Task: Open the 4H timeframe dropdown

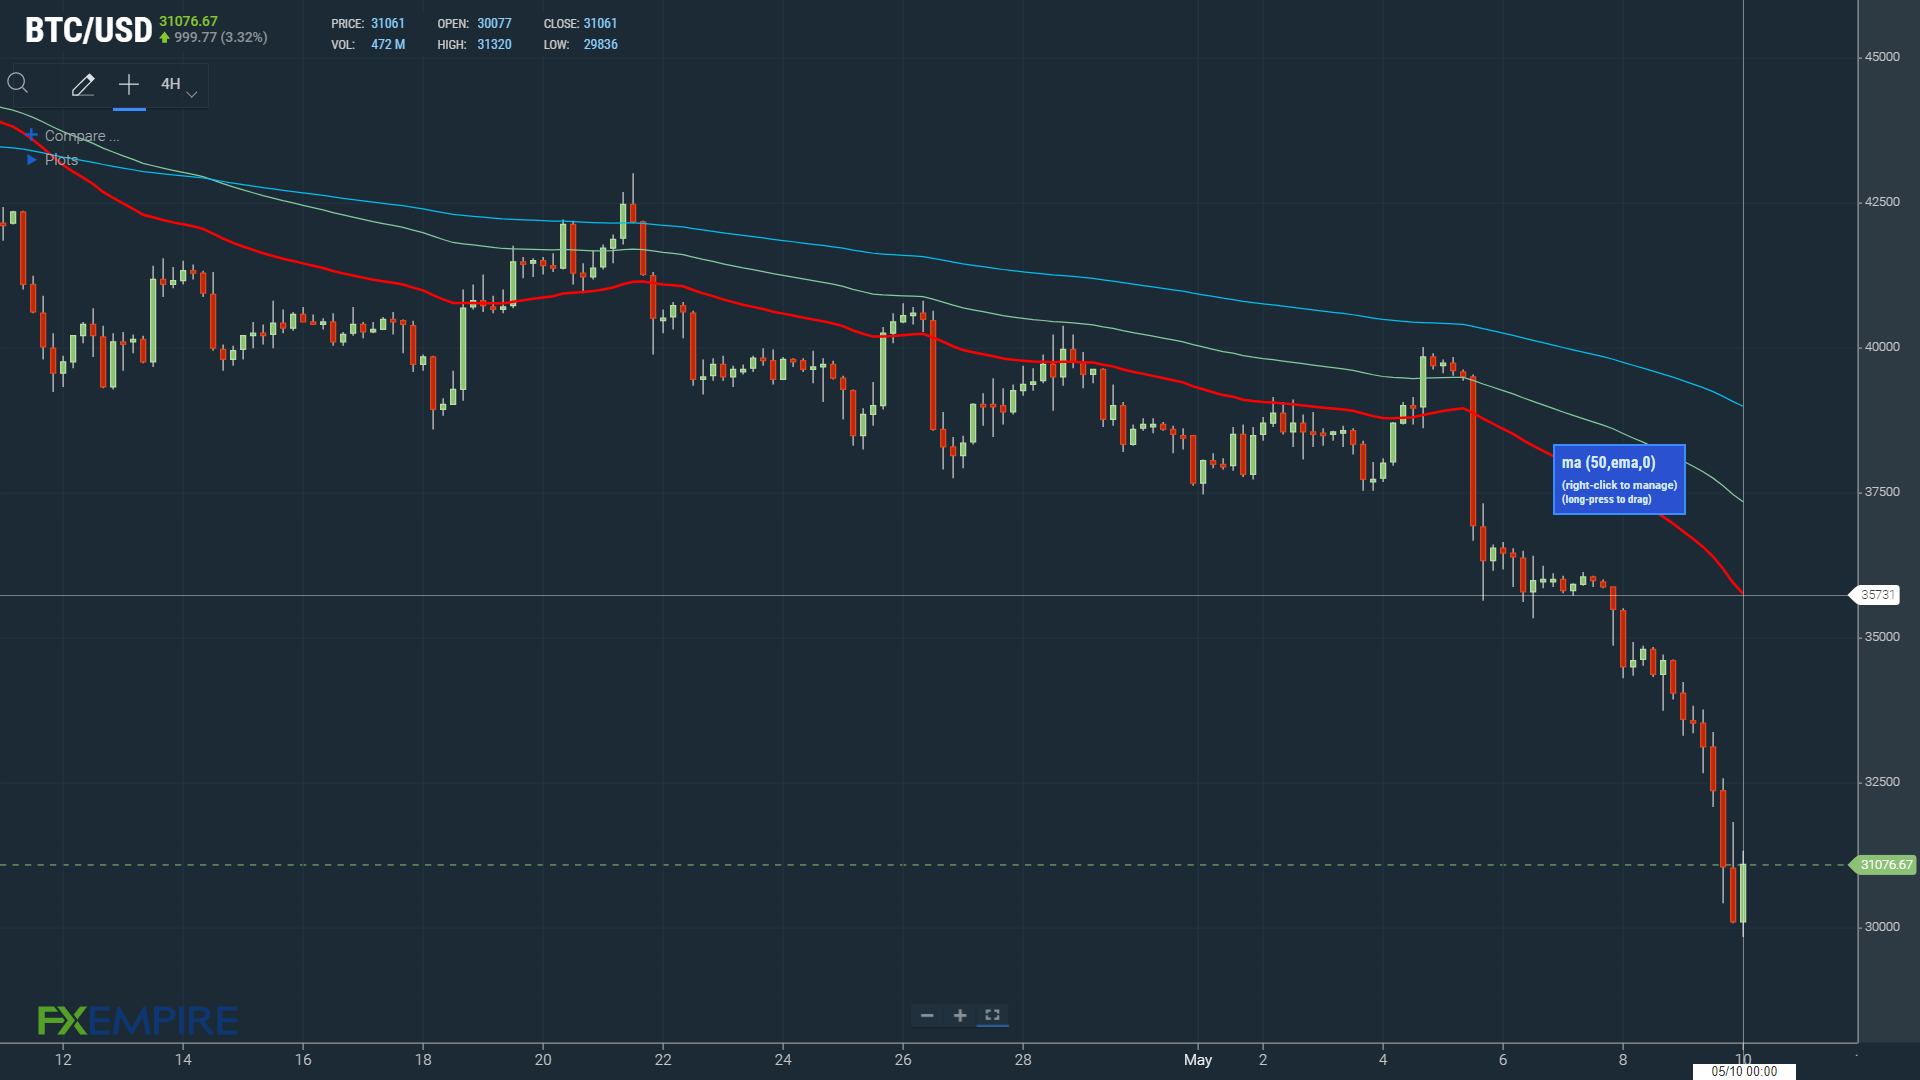Action: (179, 85)
